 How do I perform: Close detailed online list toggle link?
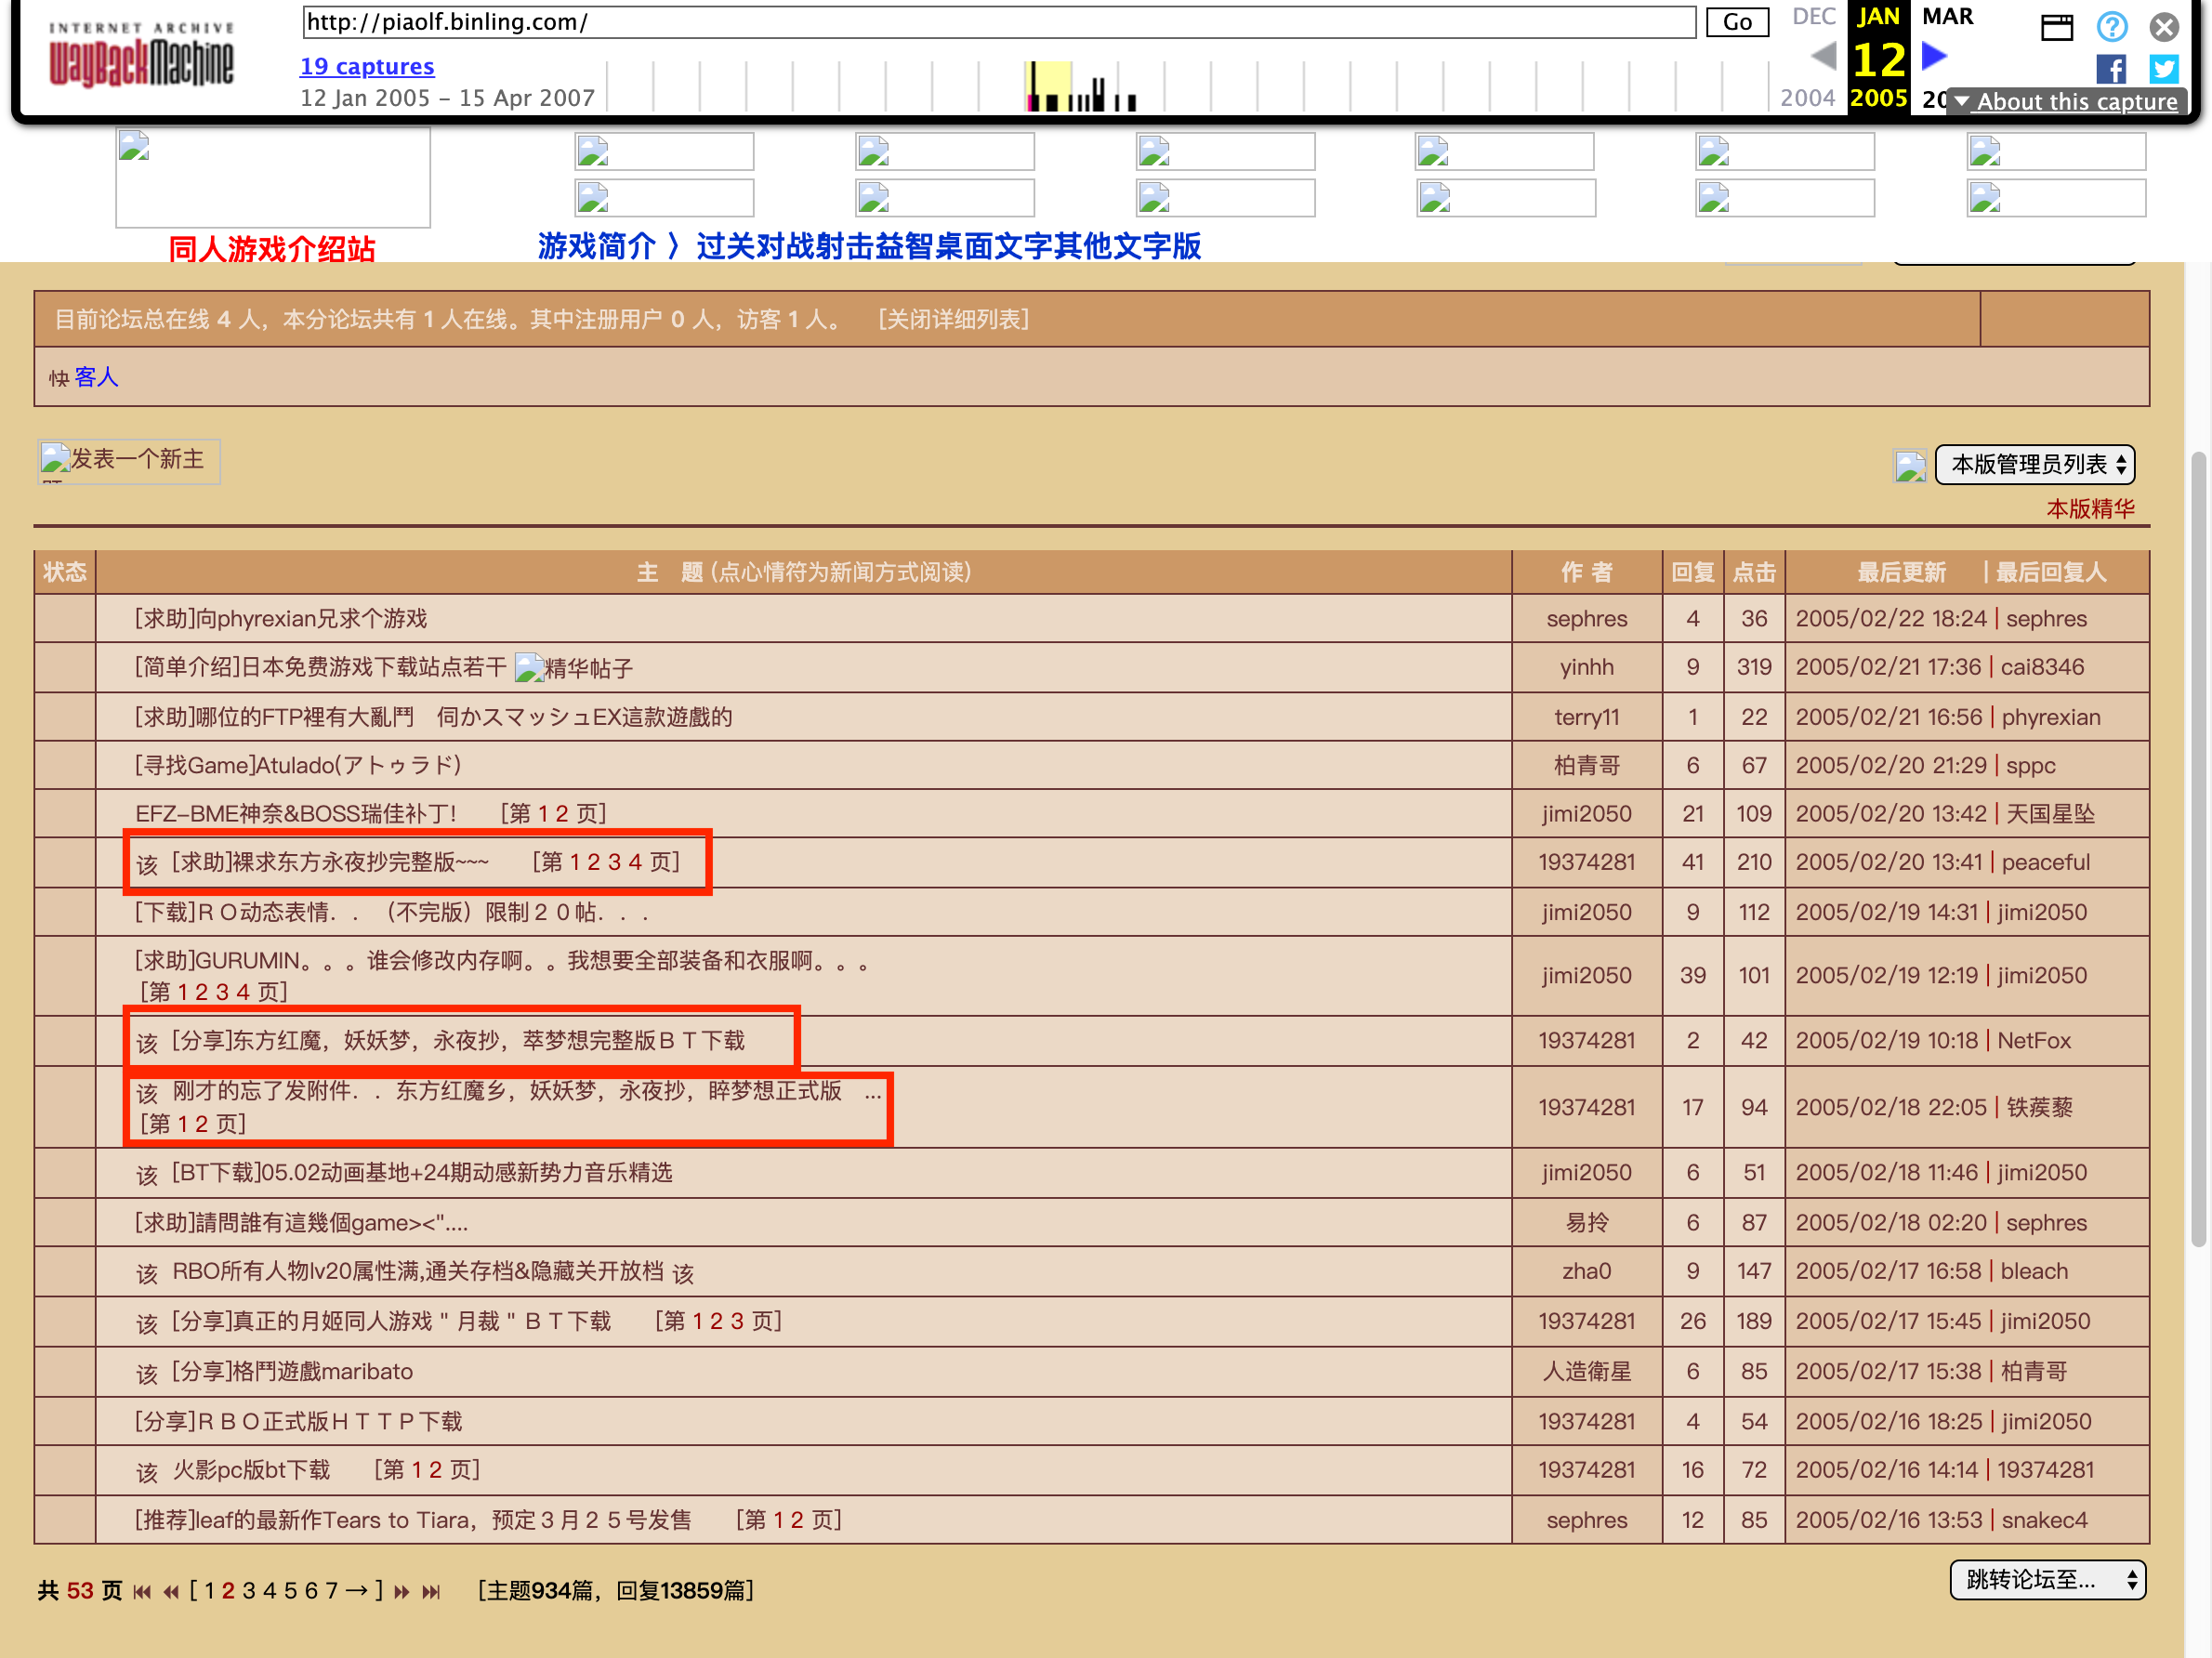tap(953, 319)
